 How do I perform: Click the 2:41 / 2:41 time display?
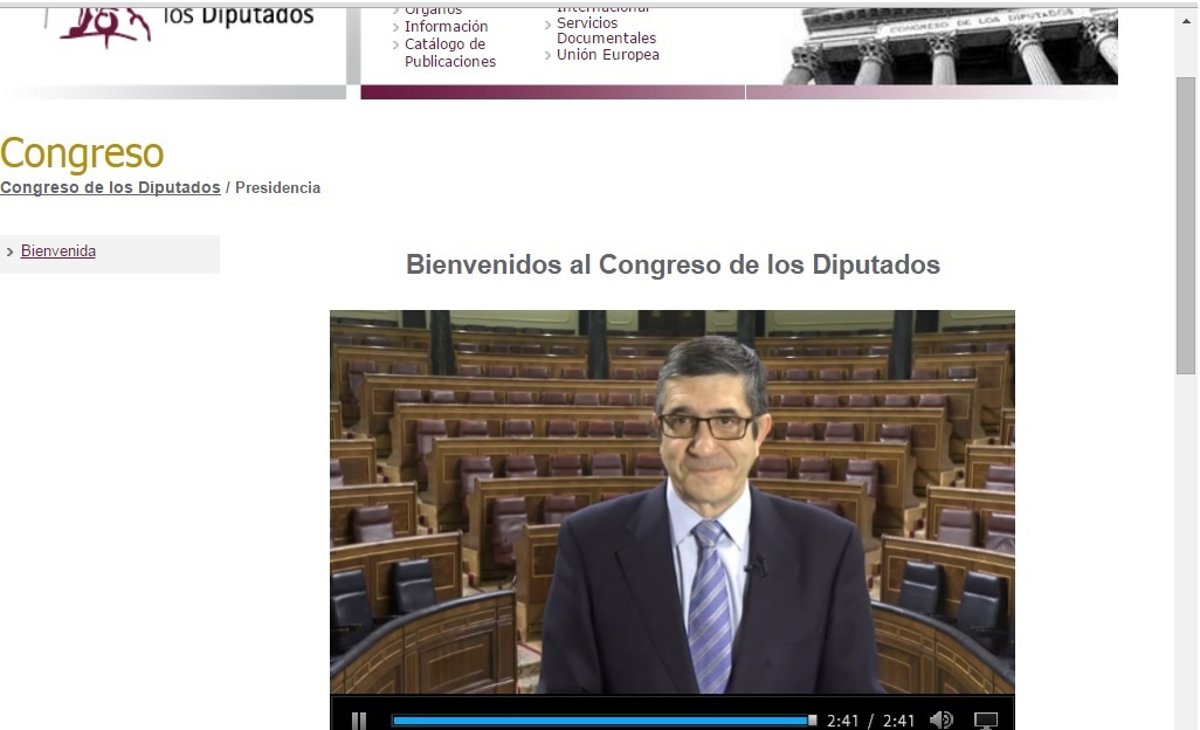coord(871,720)
